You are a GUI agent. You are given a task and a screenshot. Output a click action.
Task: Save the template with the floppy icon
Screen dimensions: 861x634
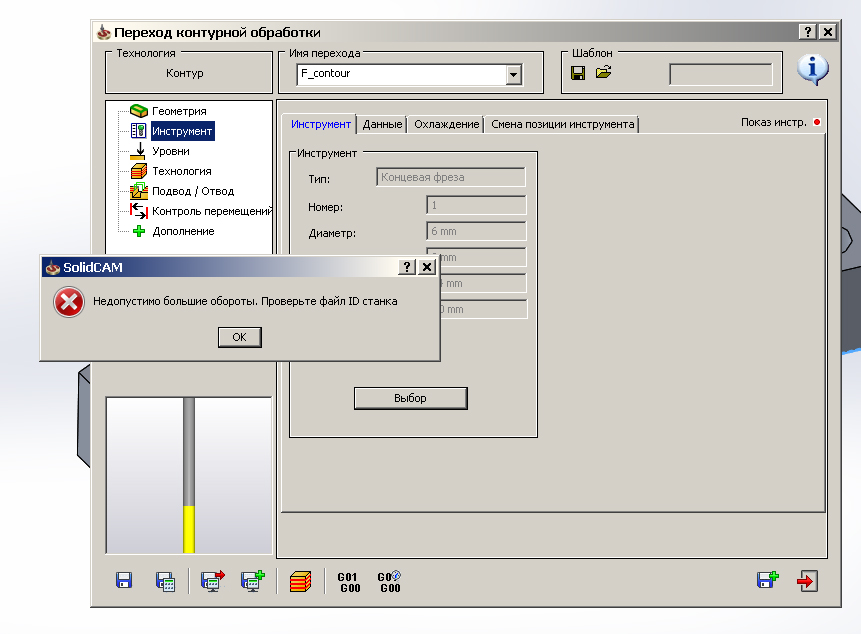pyautogui.click(x=578, y=72)
